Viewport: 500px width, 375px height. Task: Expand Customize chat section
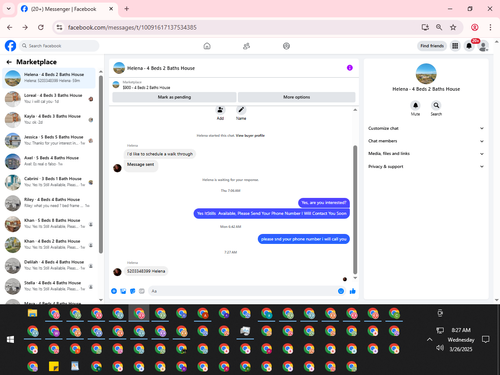[426, 128]
